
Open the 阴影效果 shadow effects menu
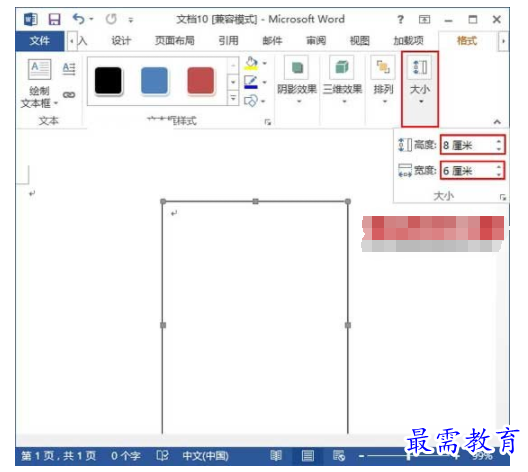coord(297,81)
